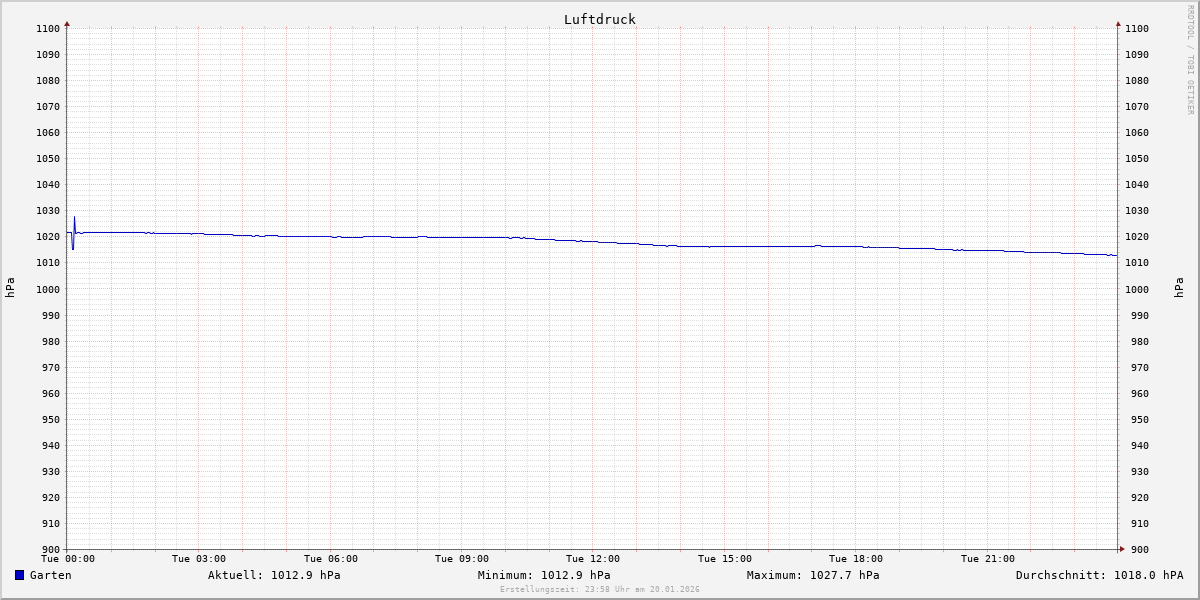Click the Garten legend label
Screen dimensions: 1200x600
(50, 575)
